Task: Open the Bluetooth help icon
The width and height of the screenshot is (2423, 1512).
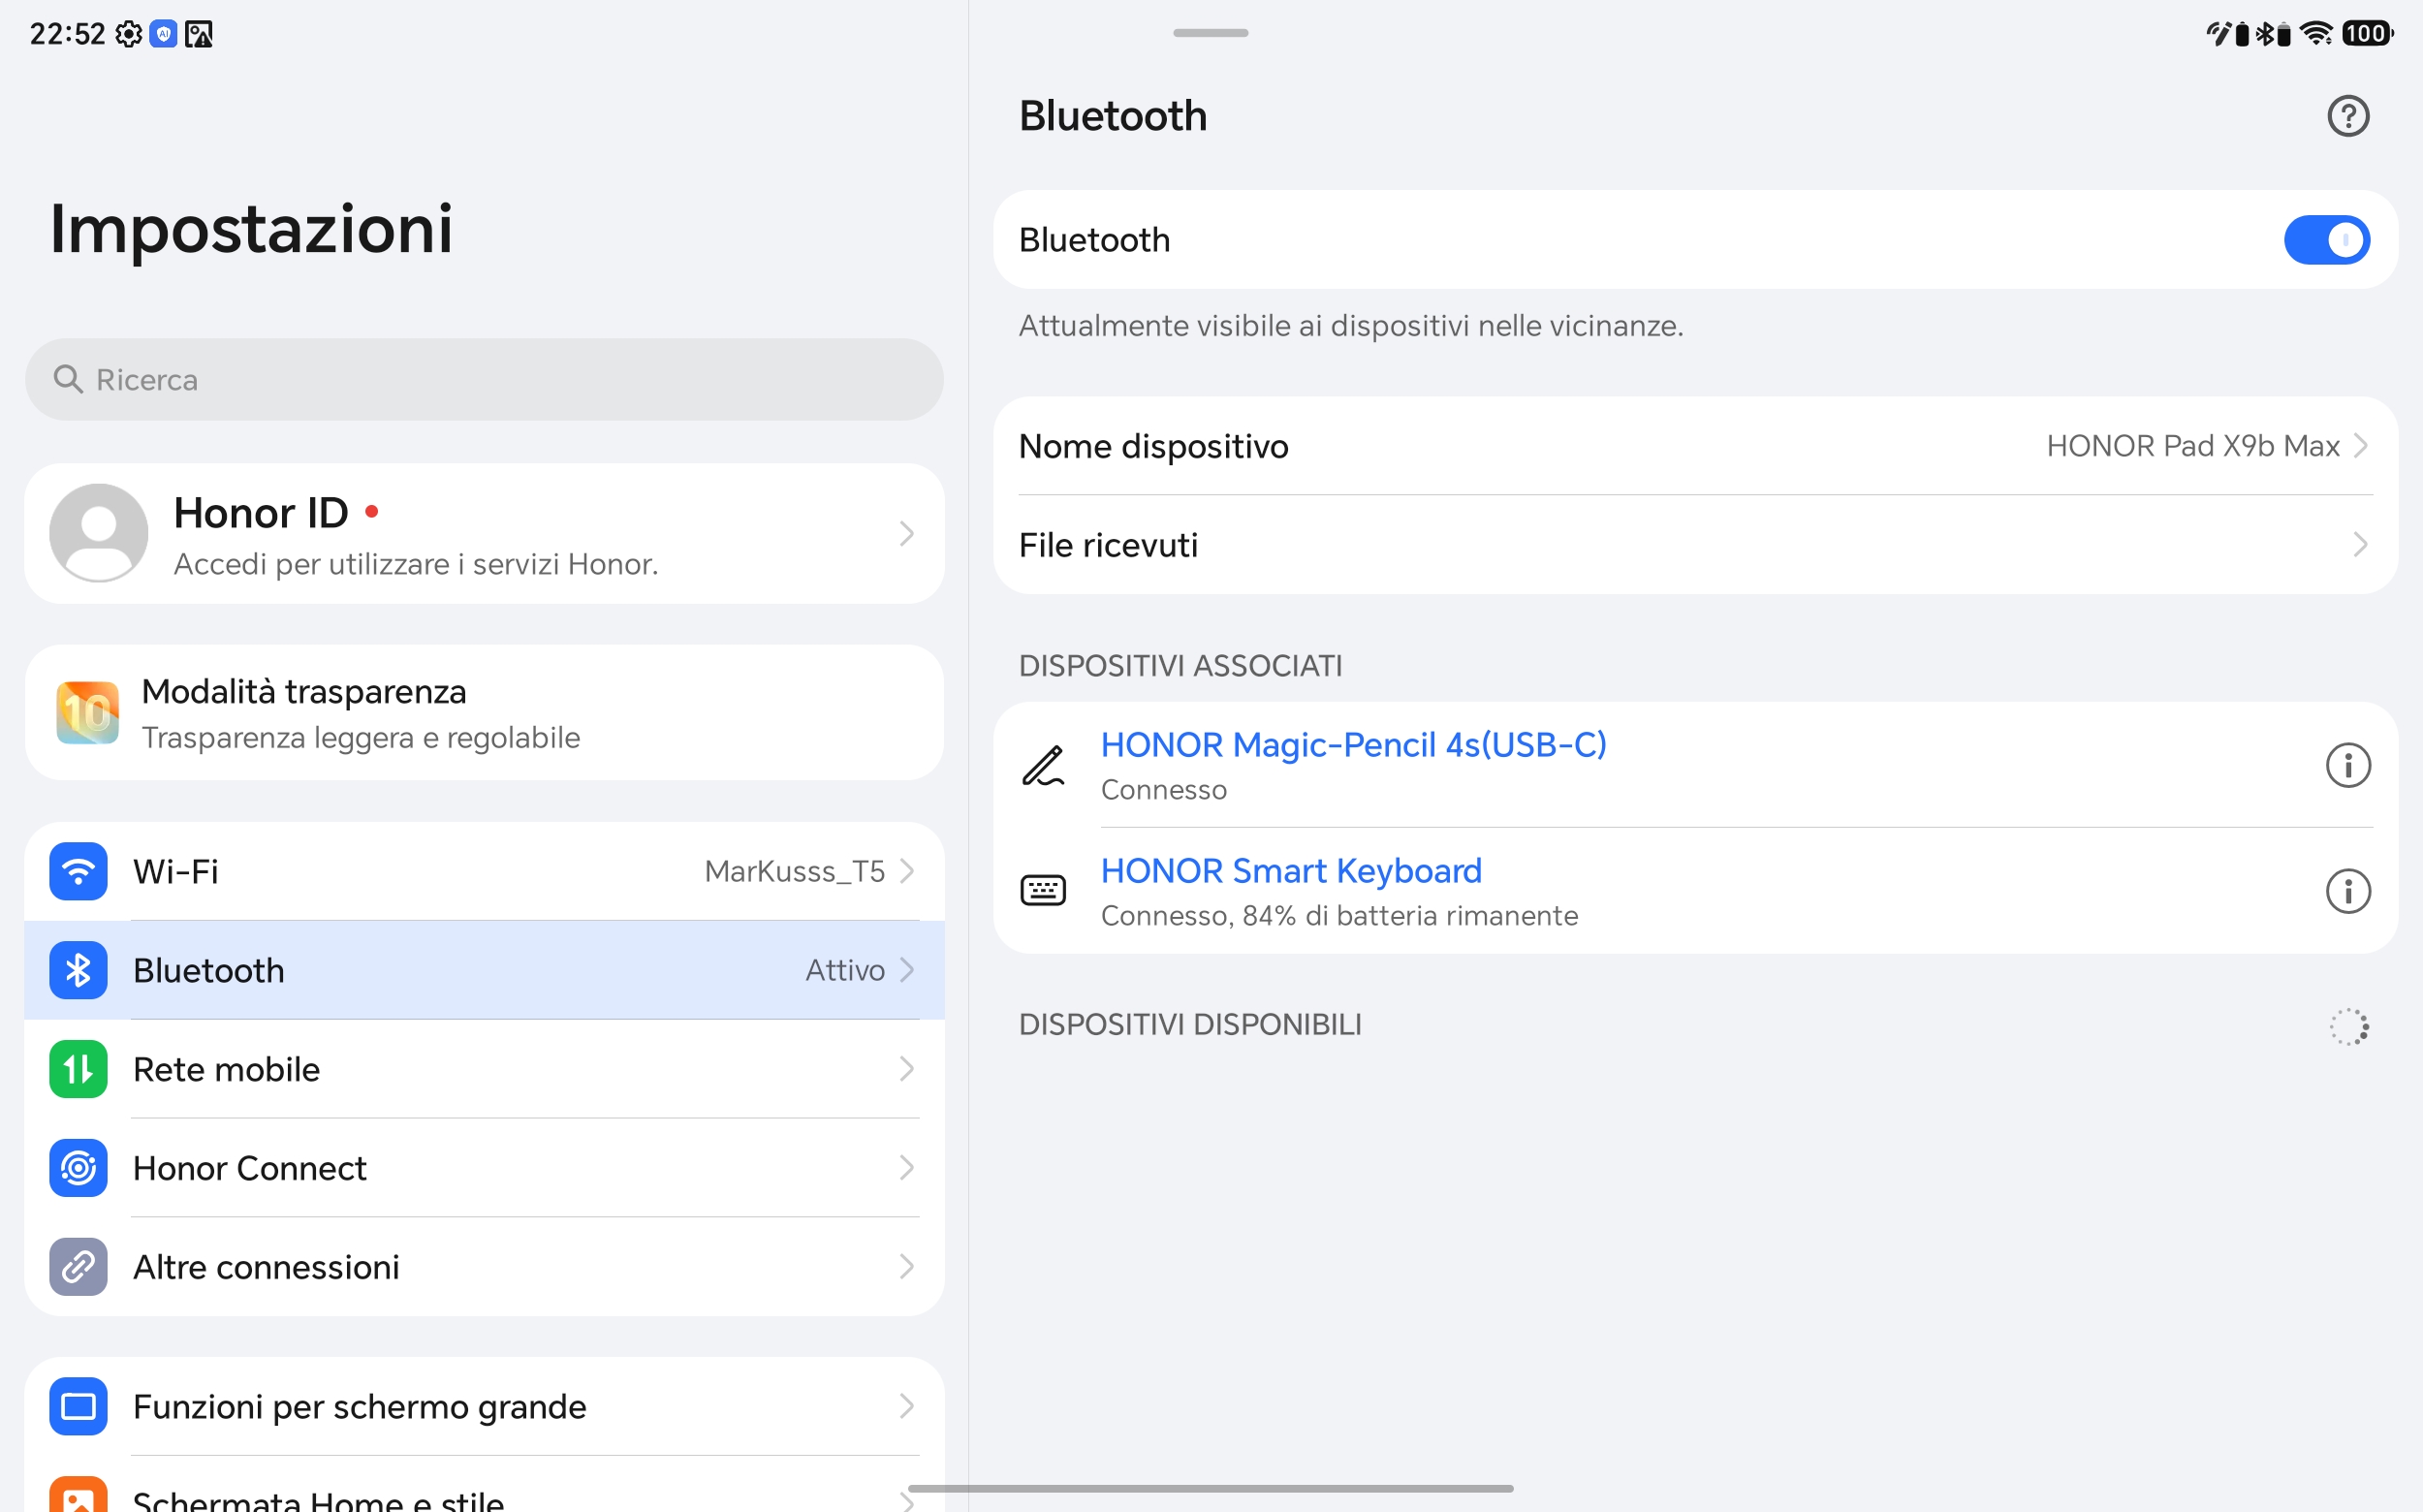Action: pyautogui.click(x=2347, y=116)
